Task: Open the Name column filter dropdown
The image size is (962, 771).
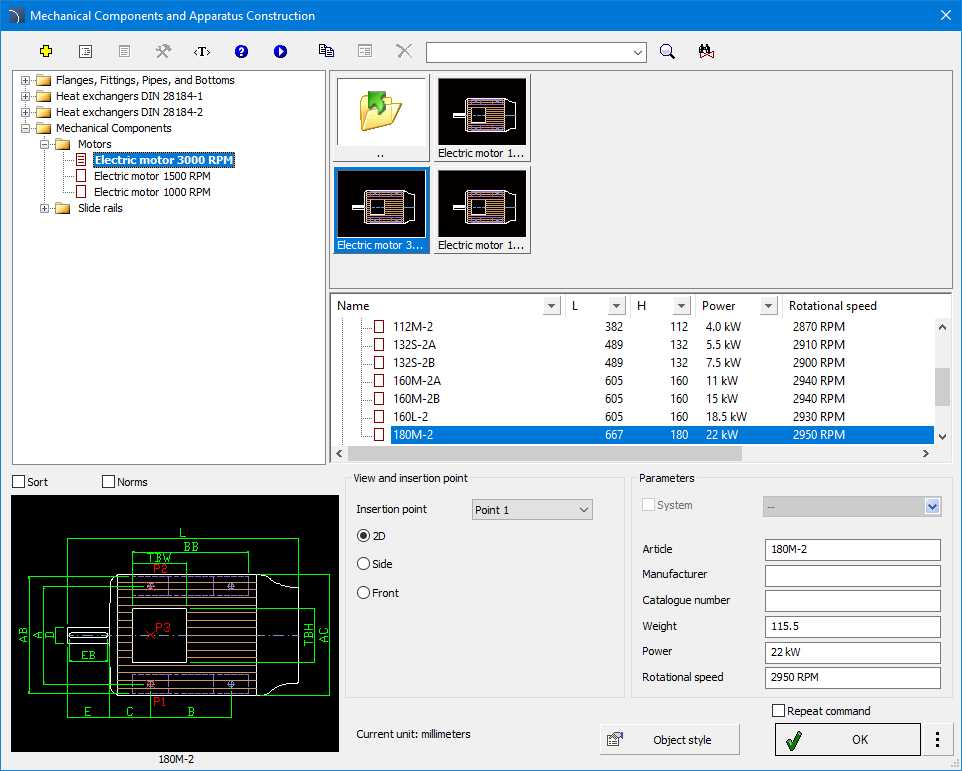Action: tap(551, 306)
